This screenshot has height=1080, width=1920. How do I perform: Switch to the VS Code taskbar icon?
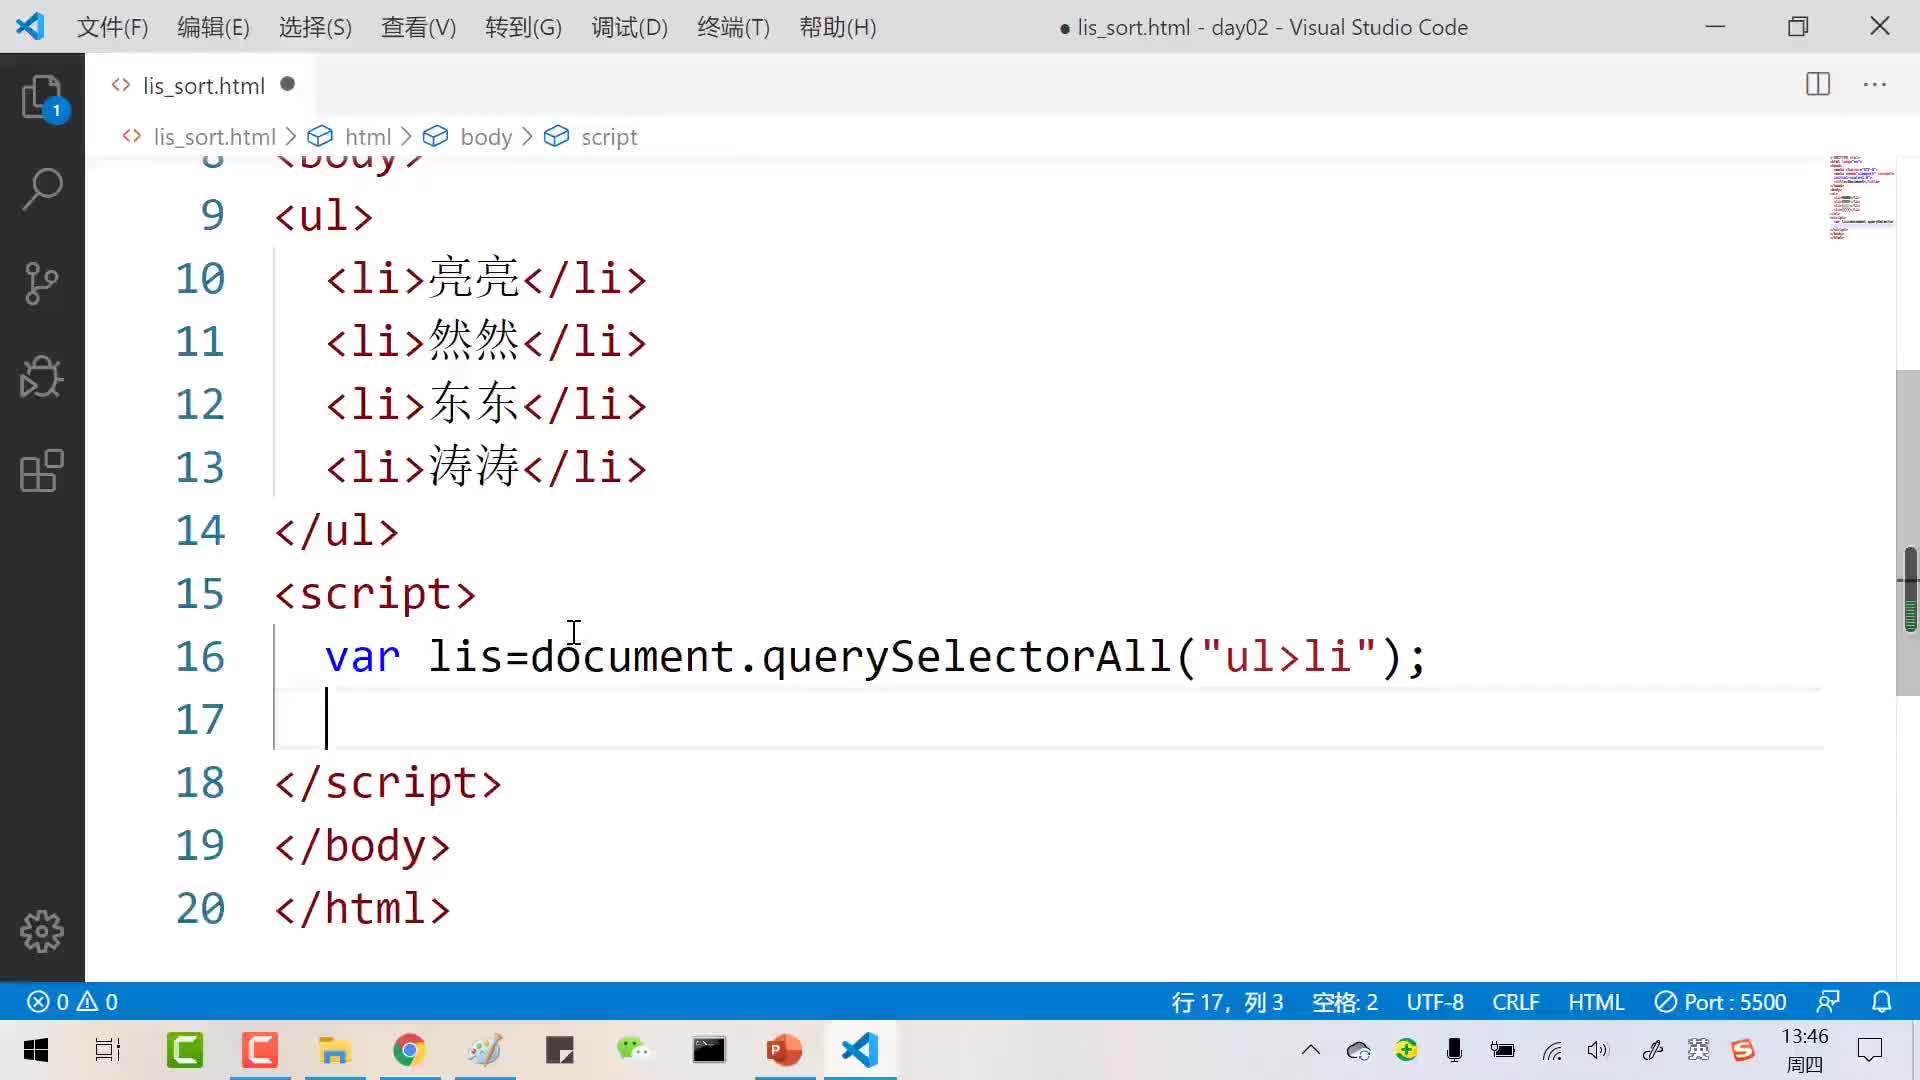coord(860,1050)
